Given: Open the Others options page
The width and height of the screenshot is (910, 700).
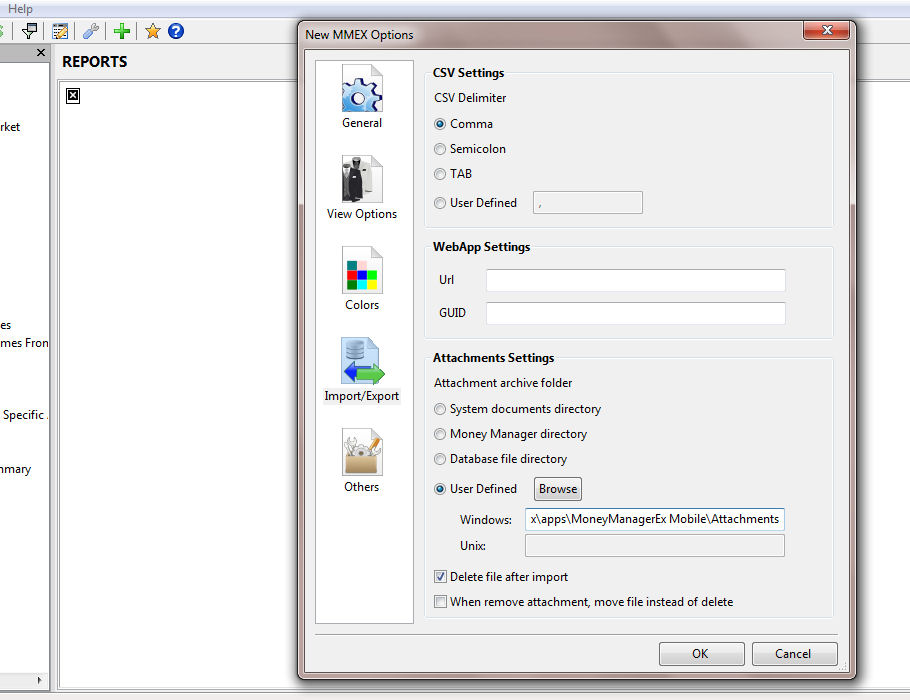Looking at the screenshot, I should point(362,461).
